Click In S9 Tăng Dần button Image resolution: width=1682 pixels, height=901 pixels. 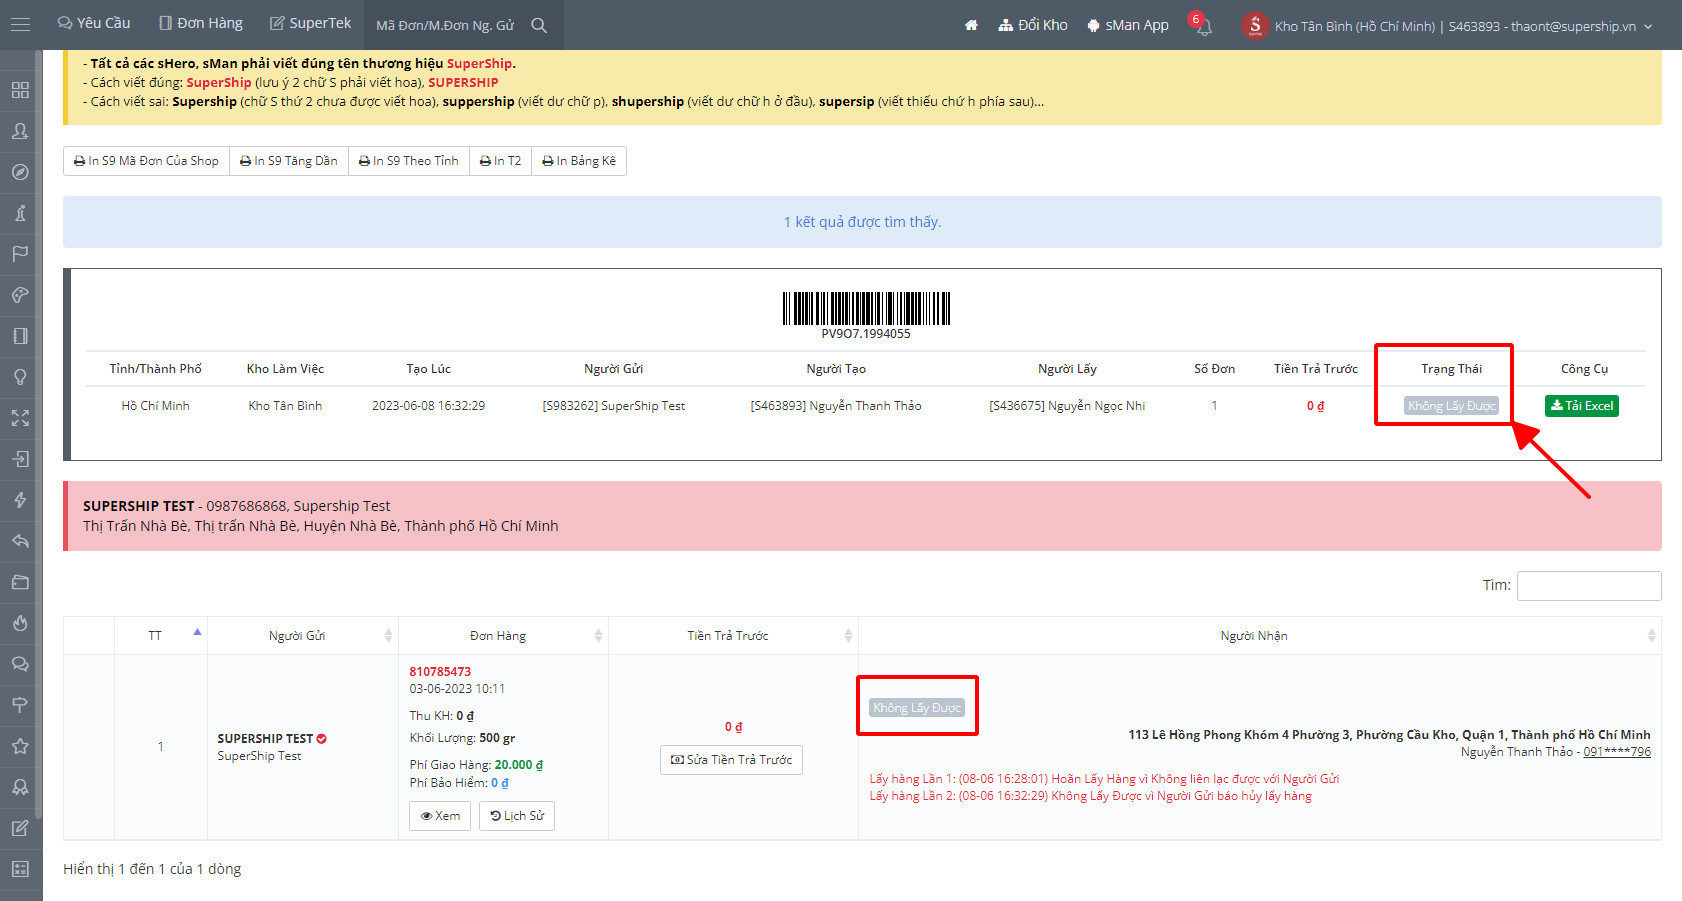click(289, 161)
